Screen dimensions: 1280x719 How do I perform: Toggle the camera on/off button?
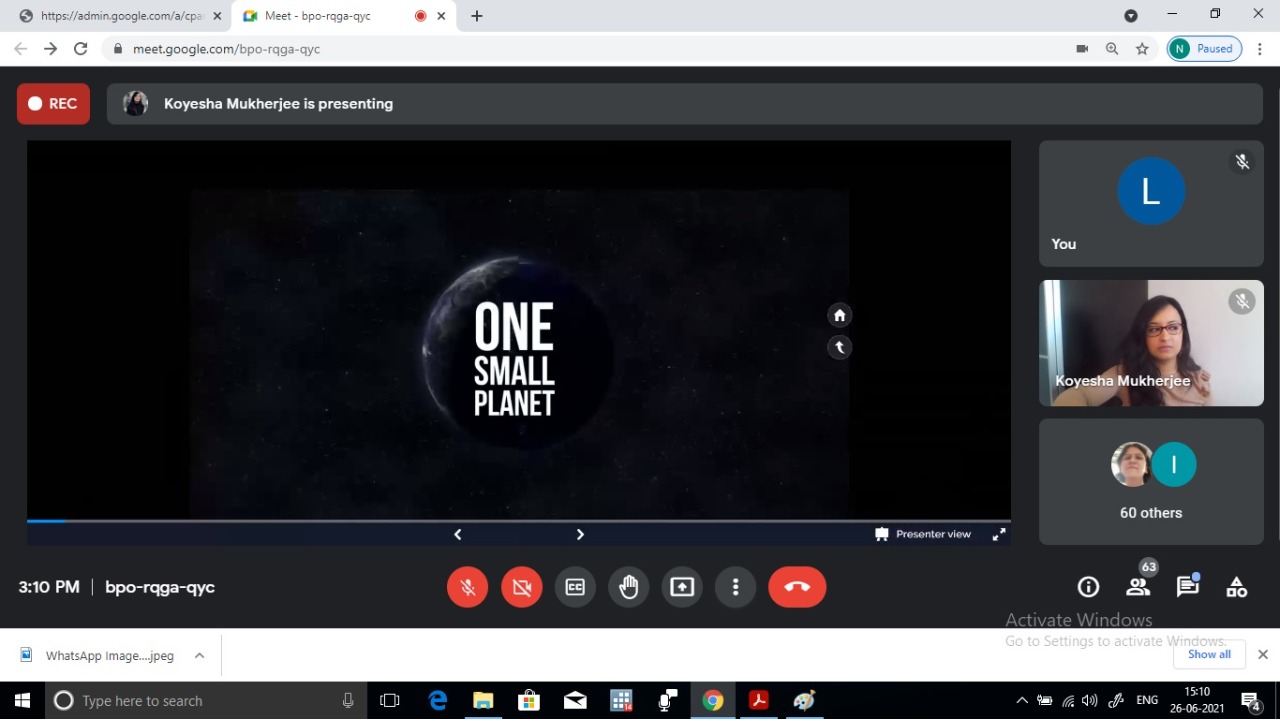[521, 587]
